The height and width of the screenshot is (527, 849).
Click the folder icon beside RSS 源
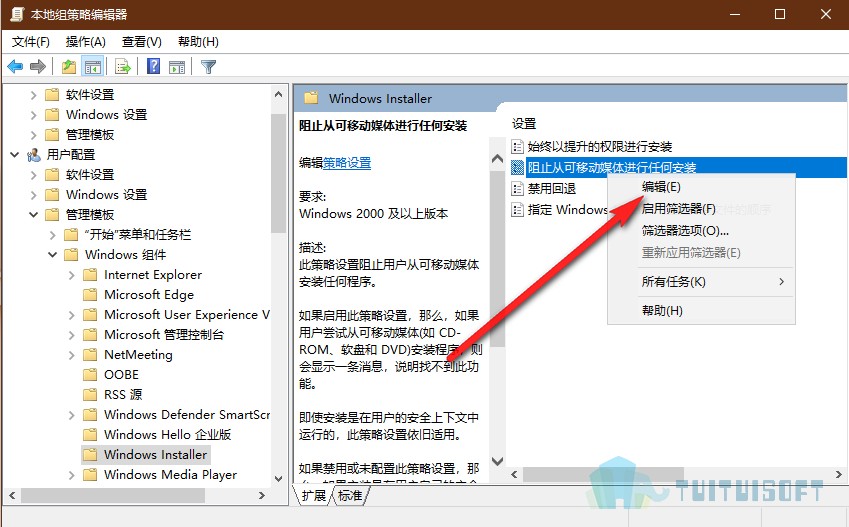click(90, 394)
